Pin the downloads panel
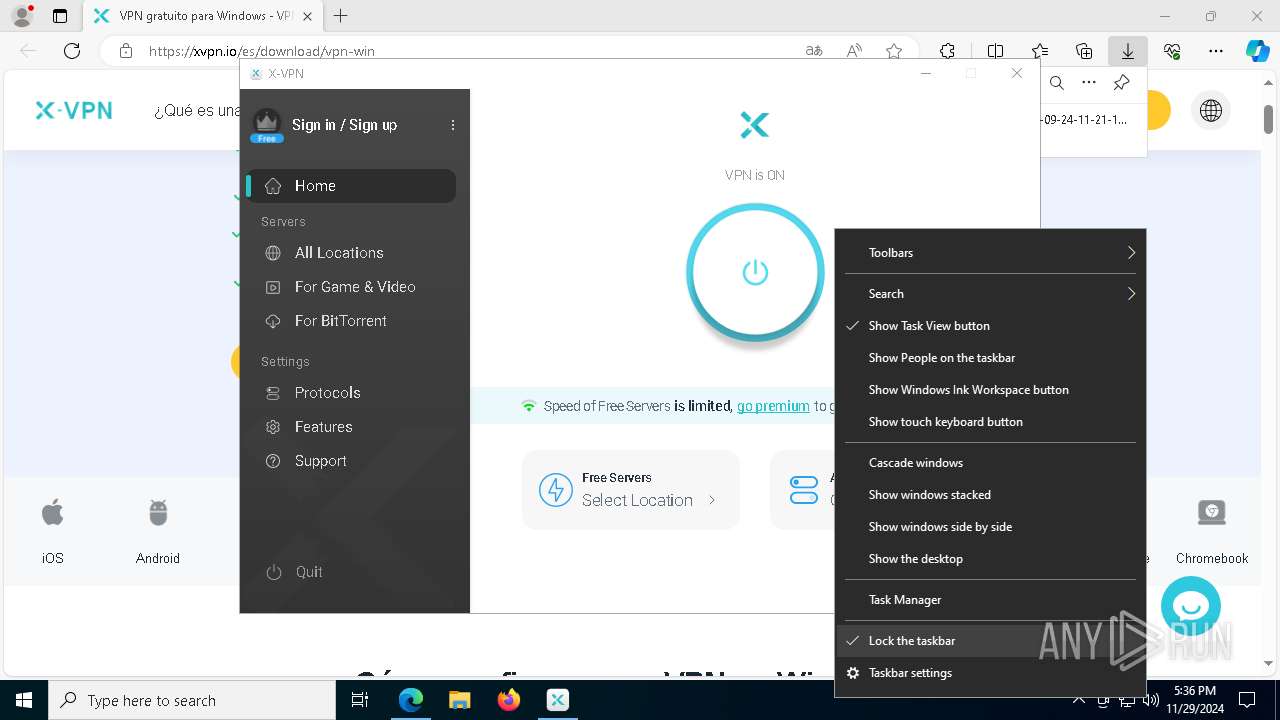Image resolution: width=1280 pixels, height=720 pixels. (1122, 83)
